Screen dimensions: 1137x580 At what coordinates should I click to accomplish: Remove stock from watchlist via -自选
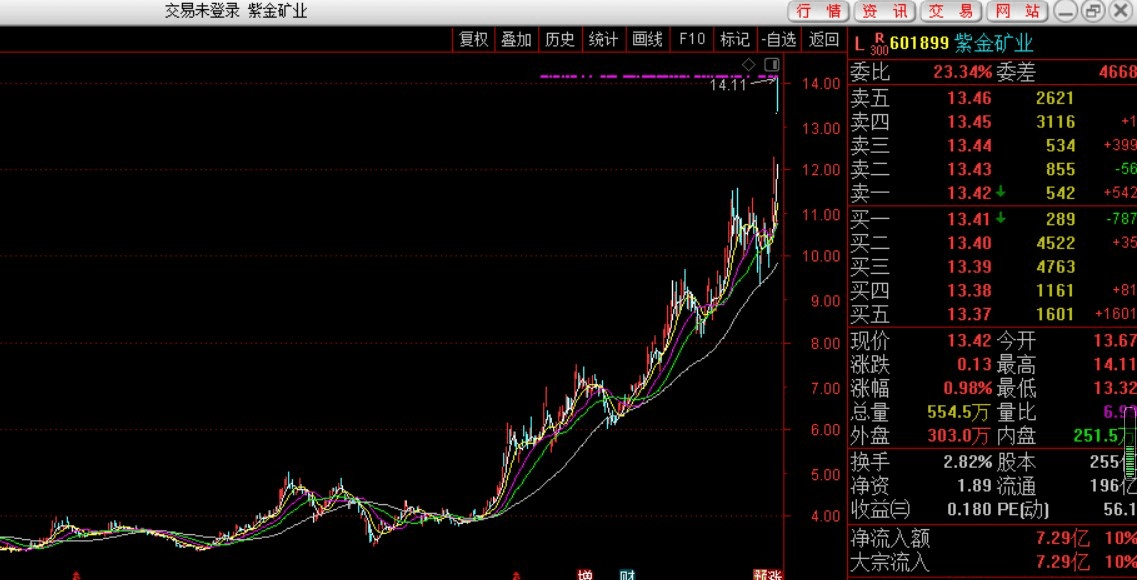780,39
